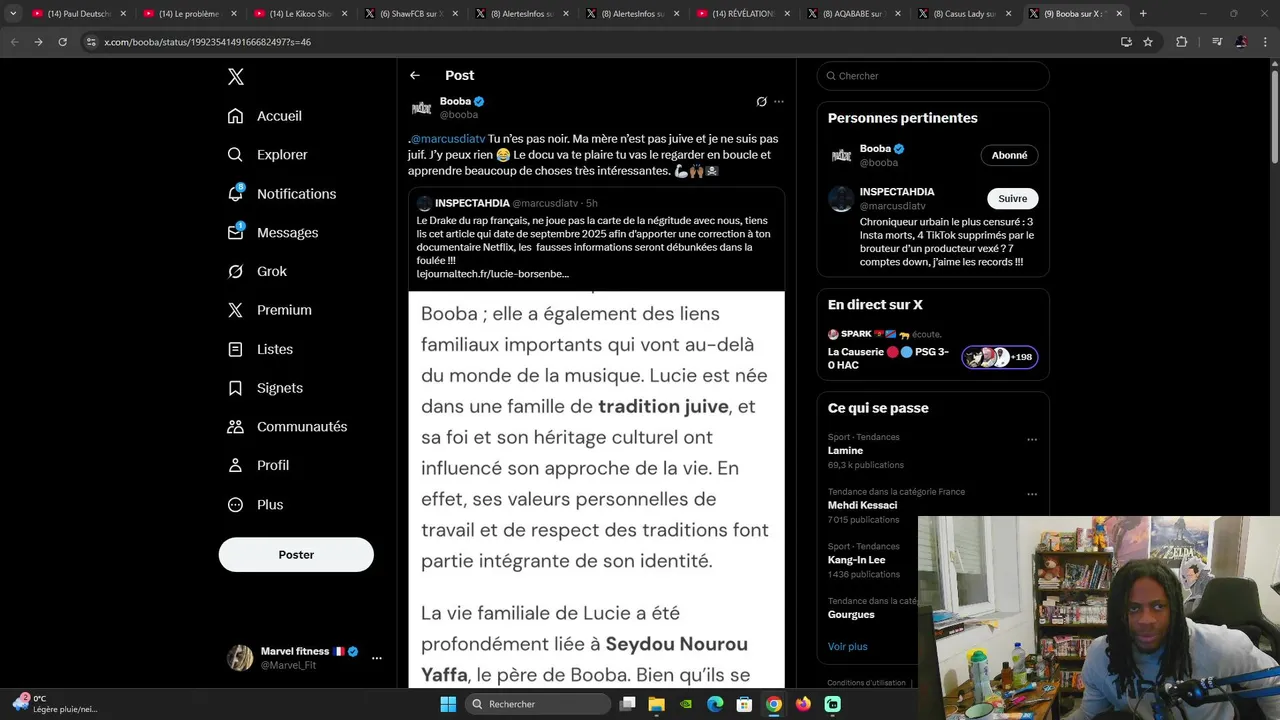Click the Poster button

point(296,555)
